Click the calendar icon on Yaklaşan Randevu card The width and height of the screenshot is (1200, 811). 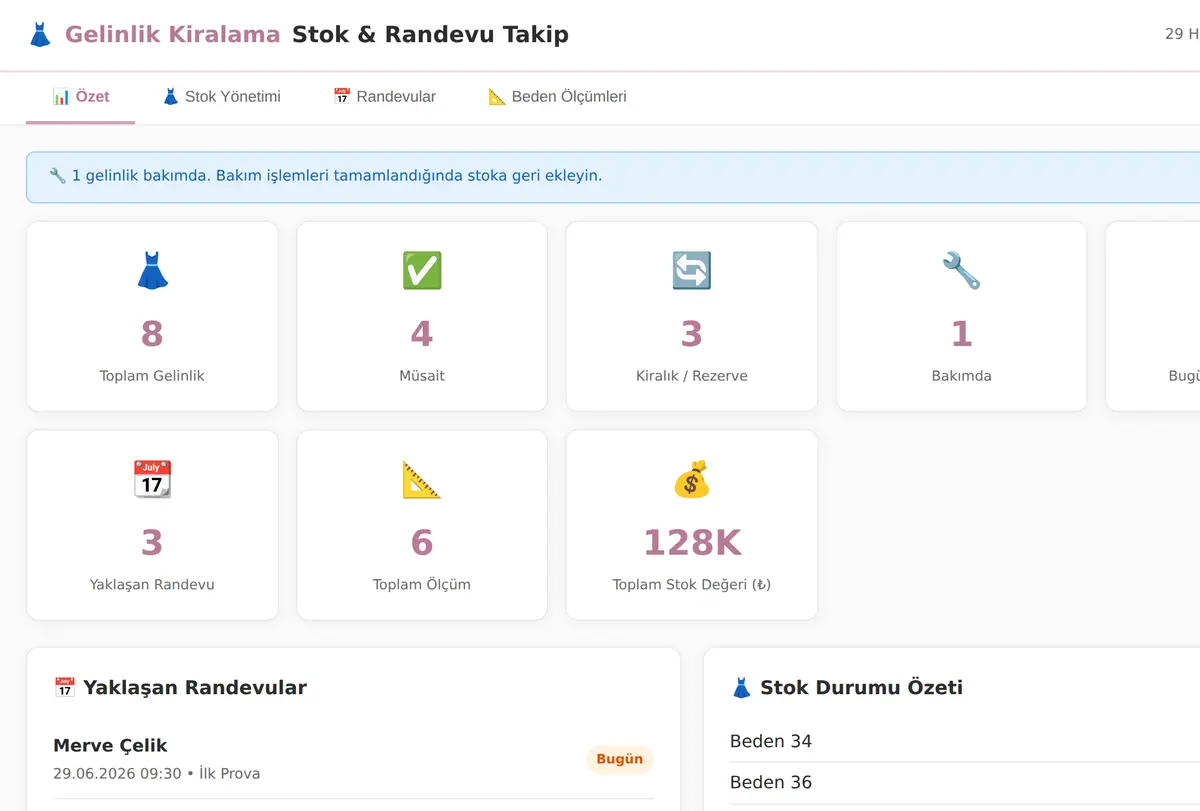(x=152, y=480)
